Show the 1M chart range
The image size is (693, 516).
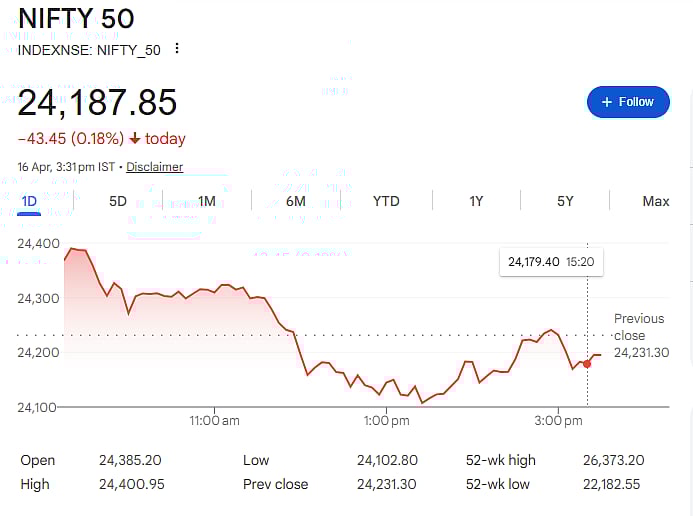(207, 201)
